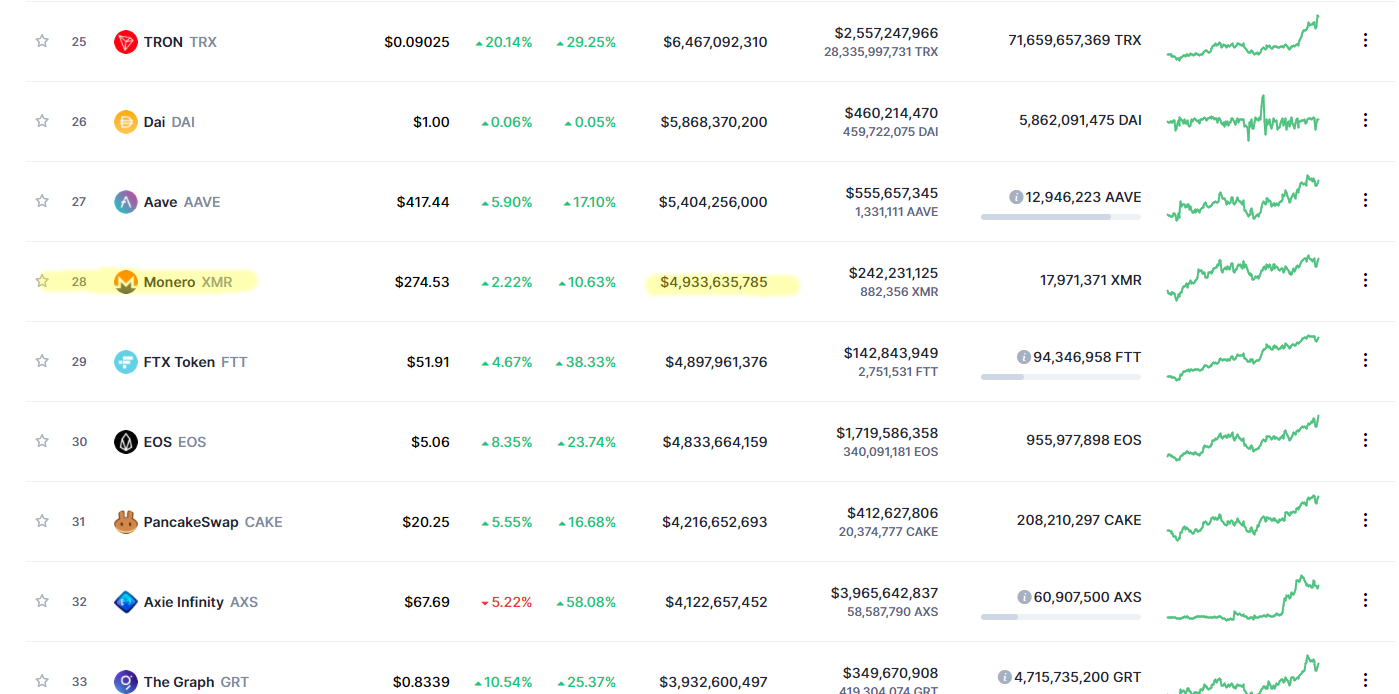Star Monero to add to watchlist
The width and height of the screenshot is (1399, 694).
pos(42,281)
